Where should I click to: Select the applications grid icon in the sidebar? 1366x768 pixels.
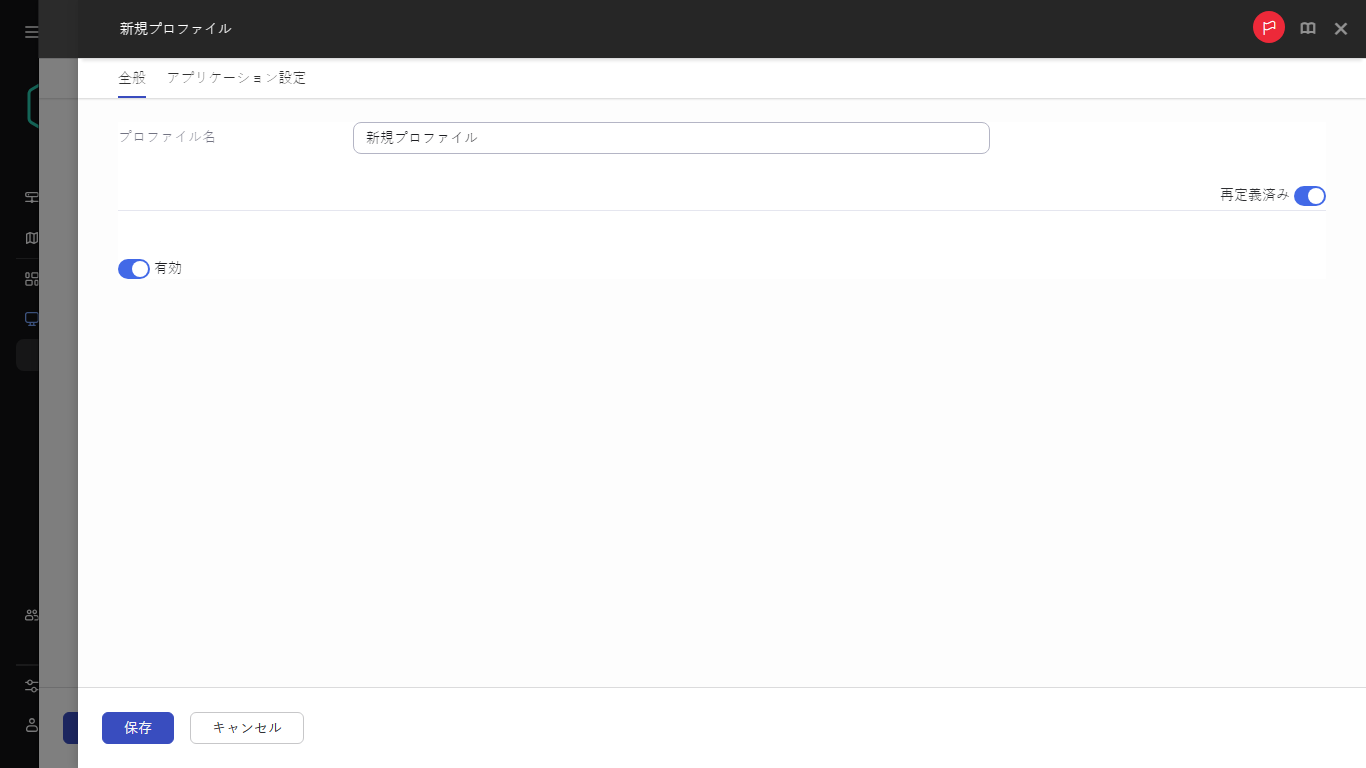pyautogui.click(x=30, y=278)
